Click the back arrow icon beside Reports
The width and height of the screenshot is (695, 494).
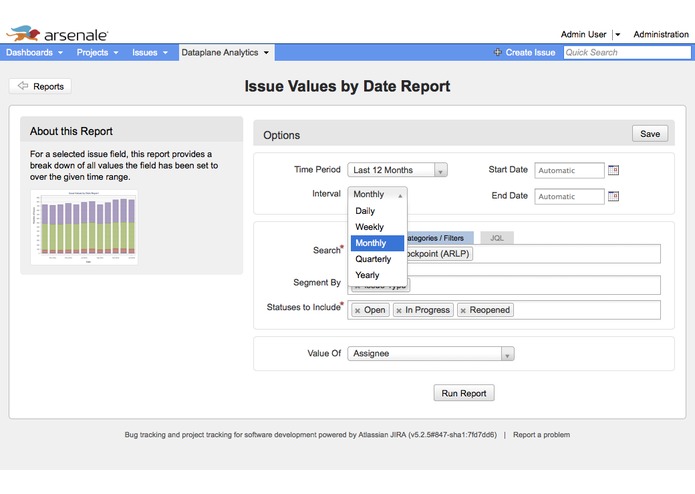tap(23, 86)
